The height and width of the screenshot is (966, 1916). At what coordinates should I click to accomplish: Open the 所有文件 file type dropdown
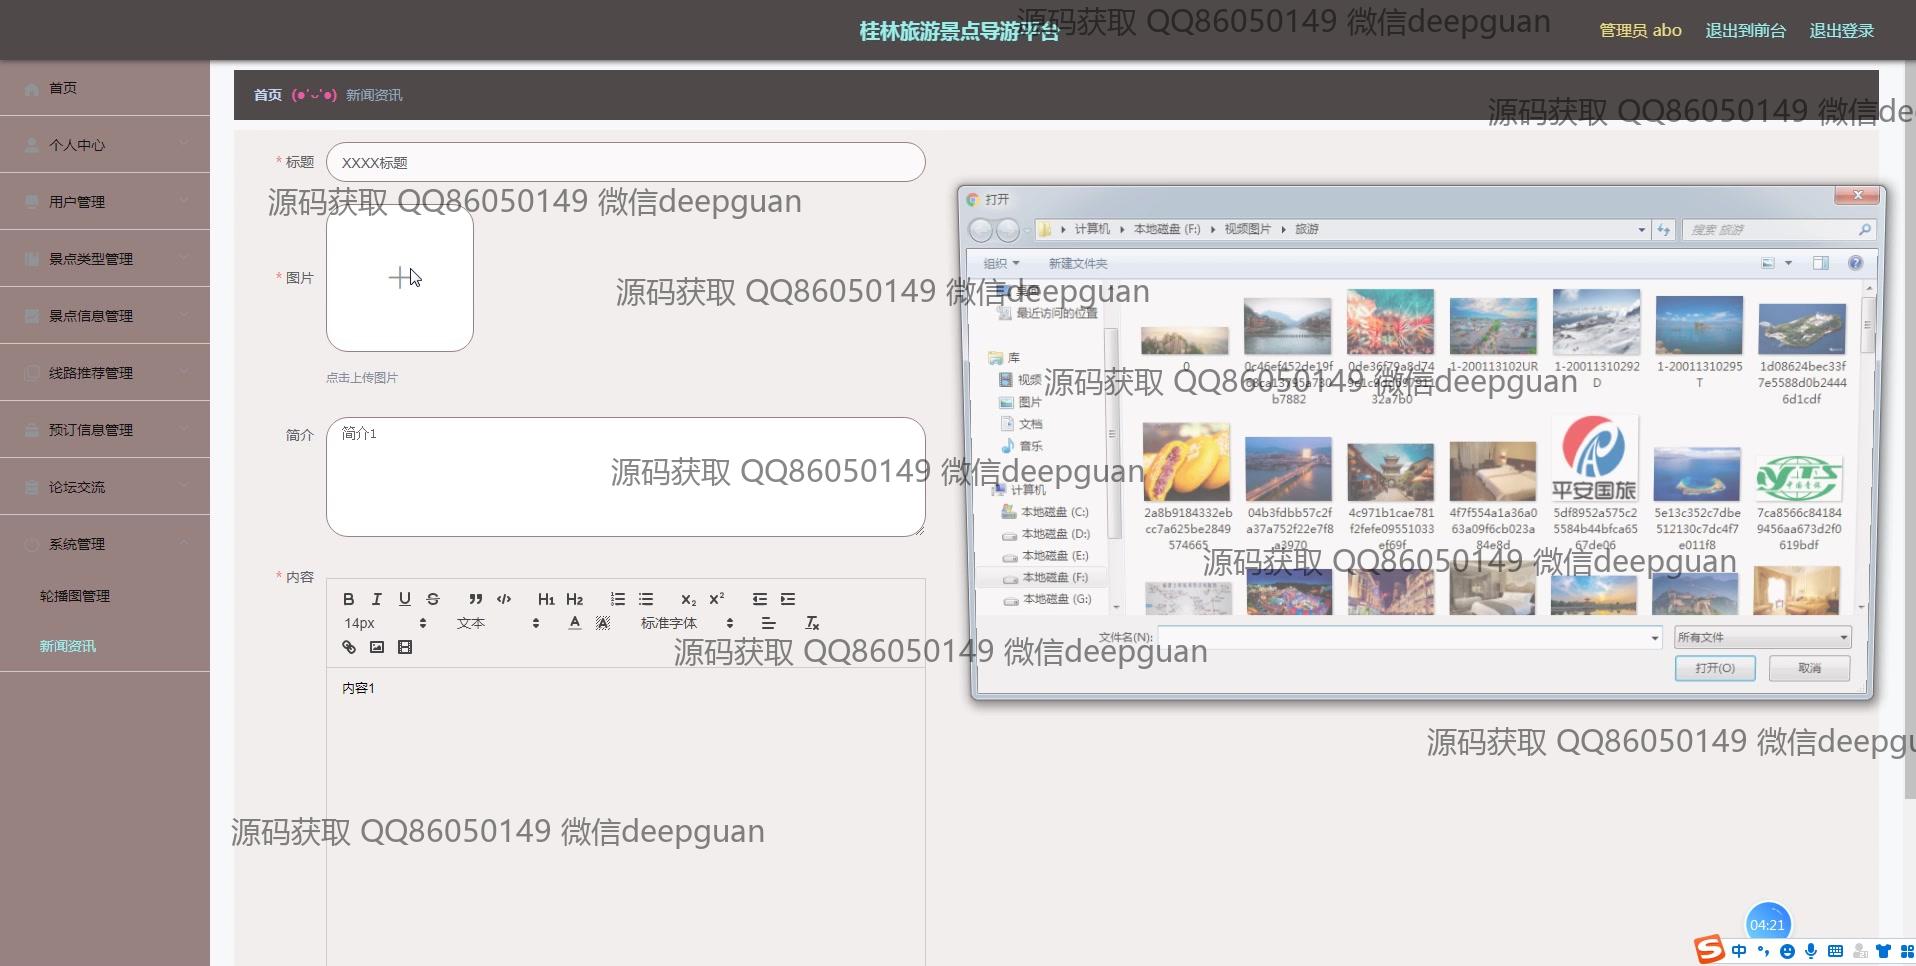click(1763, 637)
